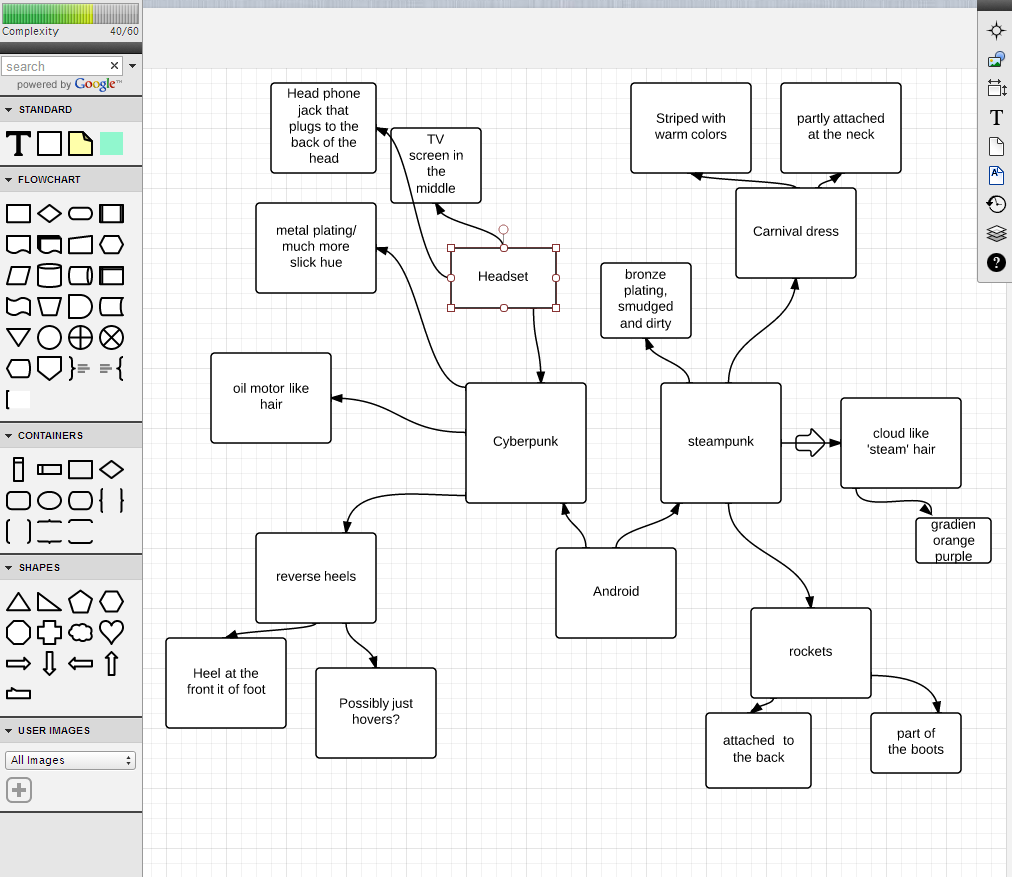The width and height of the screenshot is (1012, 877).
Task: Open the All Images dropdown under USER IMAGES
Action: click(x=70, y=760)
